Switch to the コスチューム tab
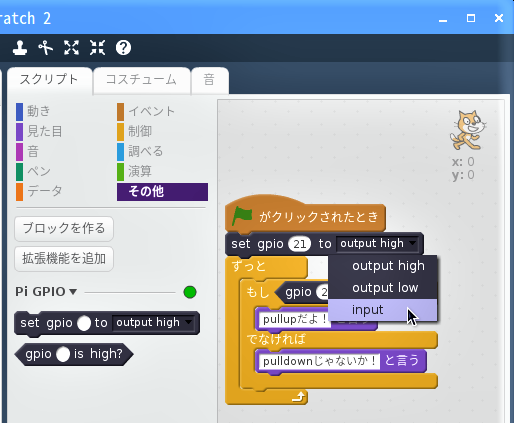The height and width of the screenshot is (423, 514). point(141,80)
